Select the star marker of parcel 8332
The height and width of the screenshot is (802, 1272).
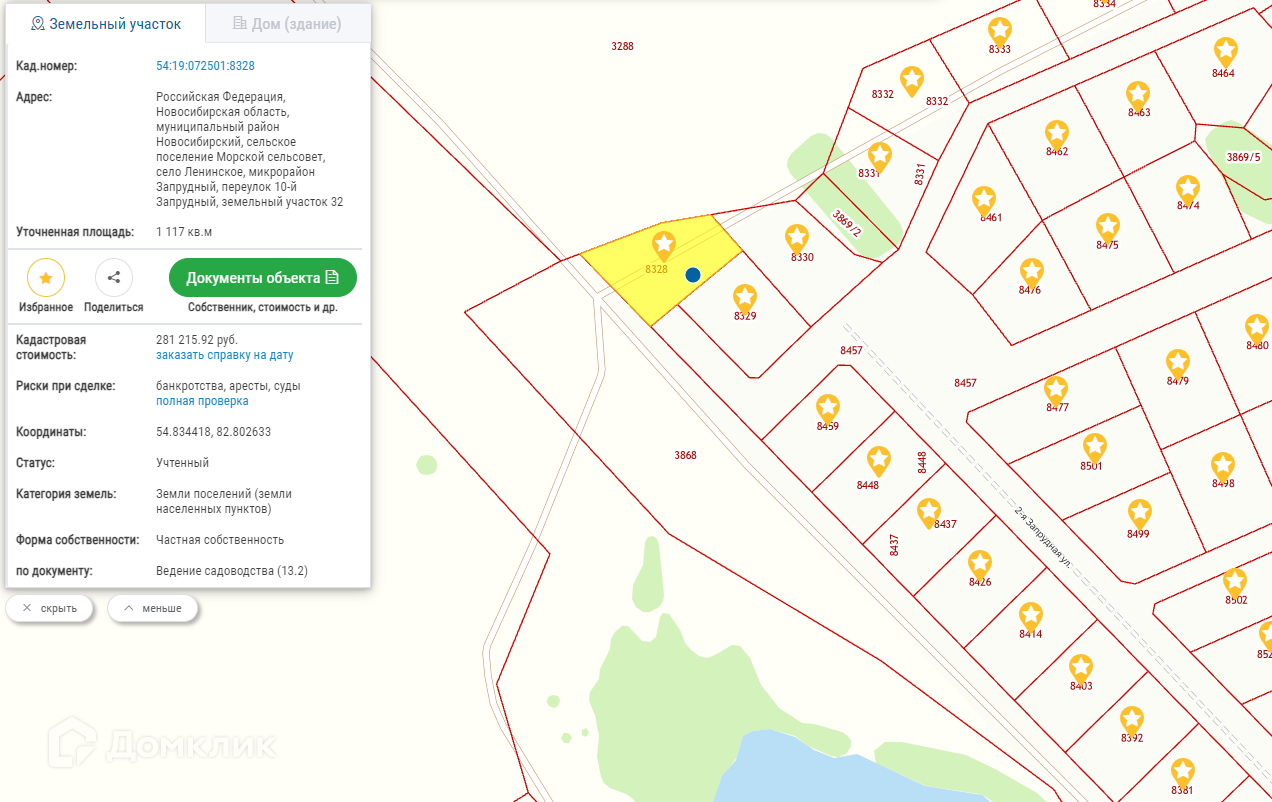(x=911, y=80)
